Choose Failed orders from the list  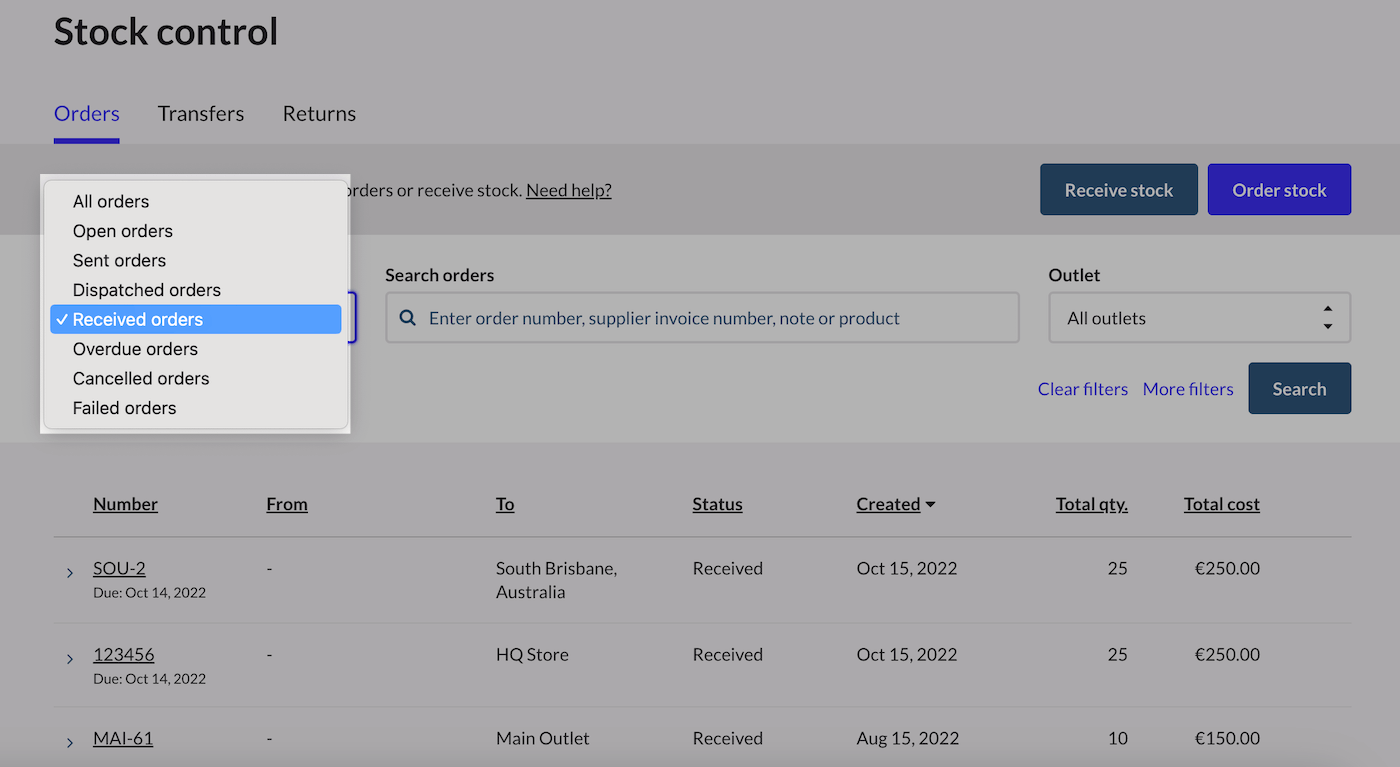point(196,408)
